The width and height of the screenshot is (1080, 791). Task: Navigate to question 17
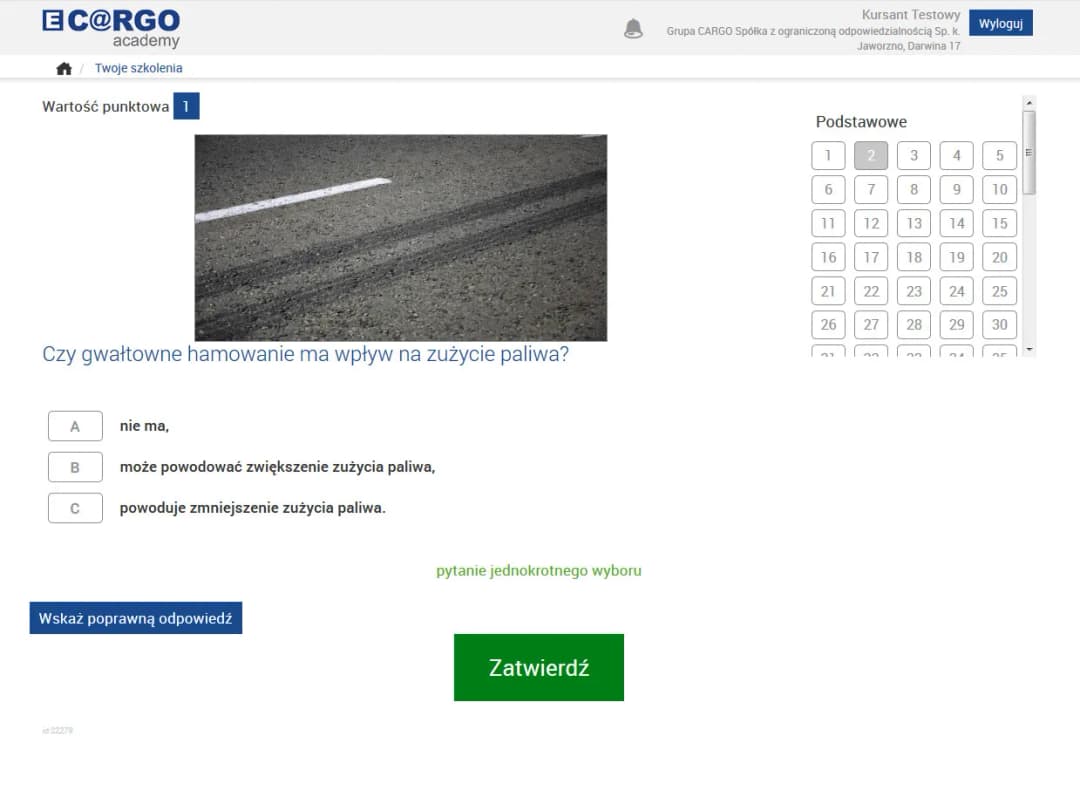click(871, 257)
